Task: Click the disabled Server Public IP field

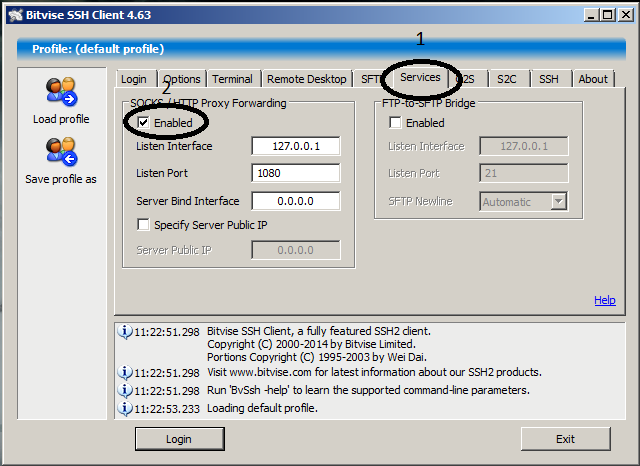Action: [296, 250]
